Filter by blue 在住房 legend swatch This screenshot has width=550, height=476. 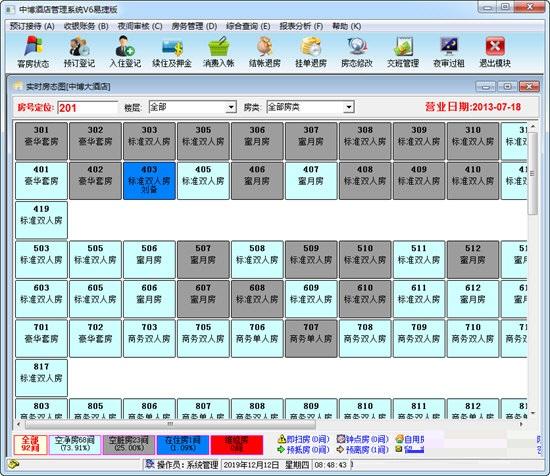pos(183,444)
